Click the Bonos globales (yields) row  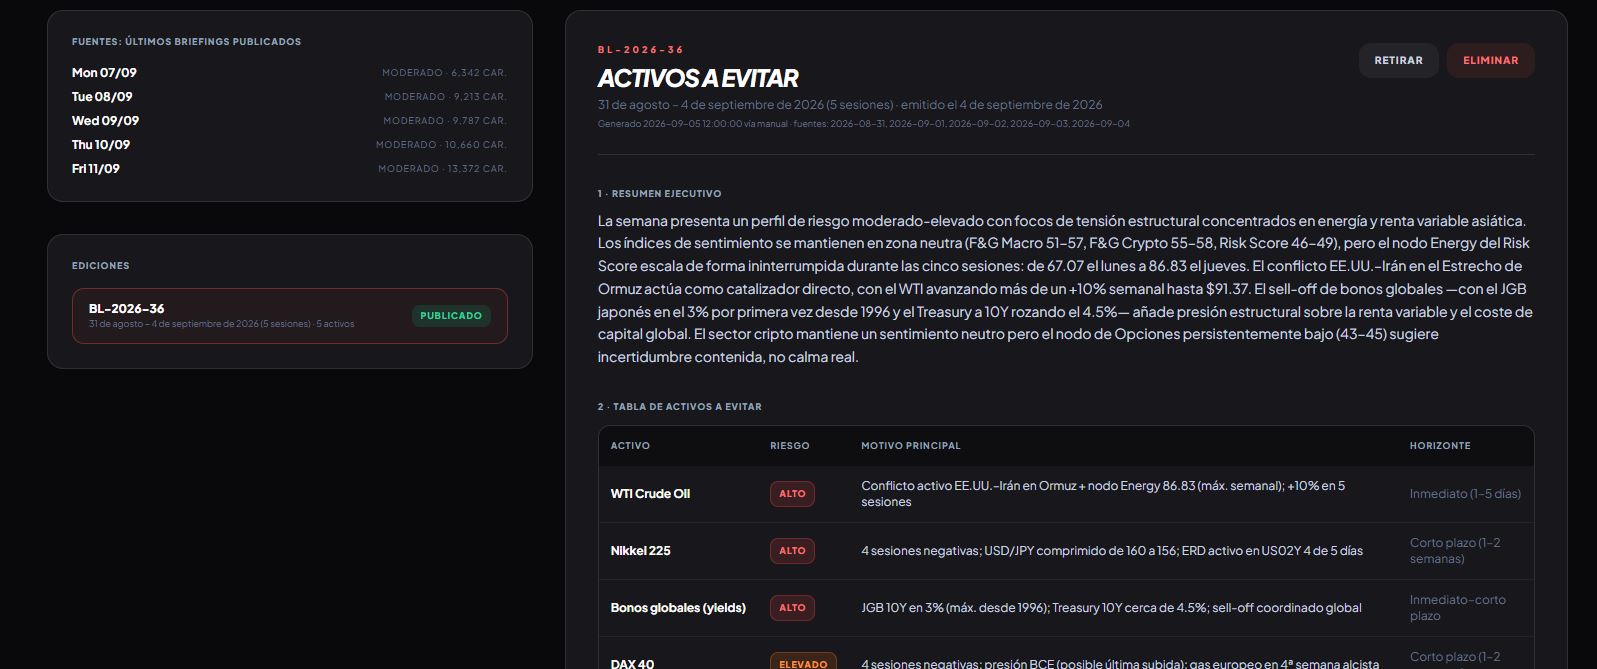point(1066,608)
